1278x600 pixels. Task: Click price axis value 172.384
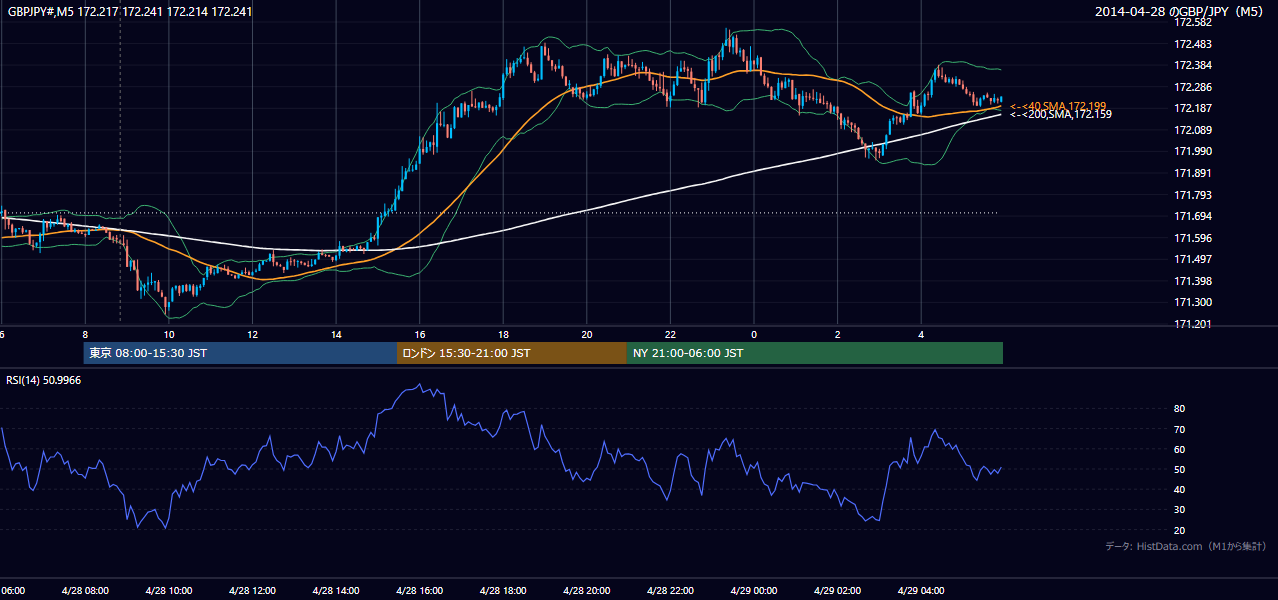(1193, 66)
